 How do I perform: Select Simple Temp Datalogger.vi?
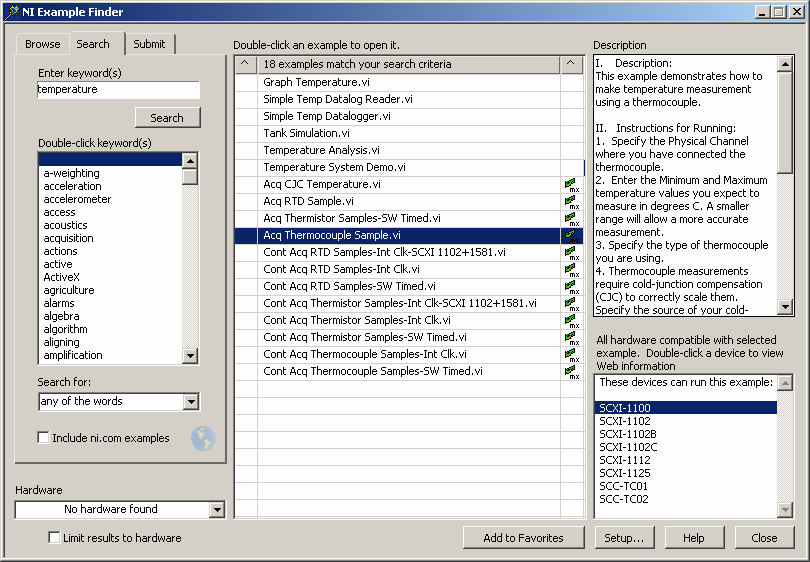(326, 116)
